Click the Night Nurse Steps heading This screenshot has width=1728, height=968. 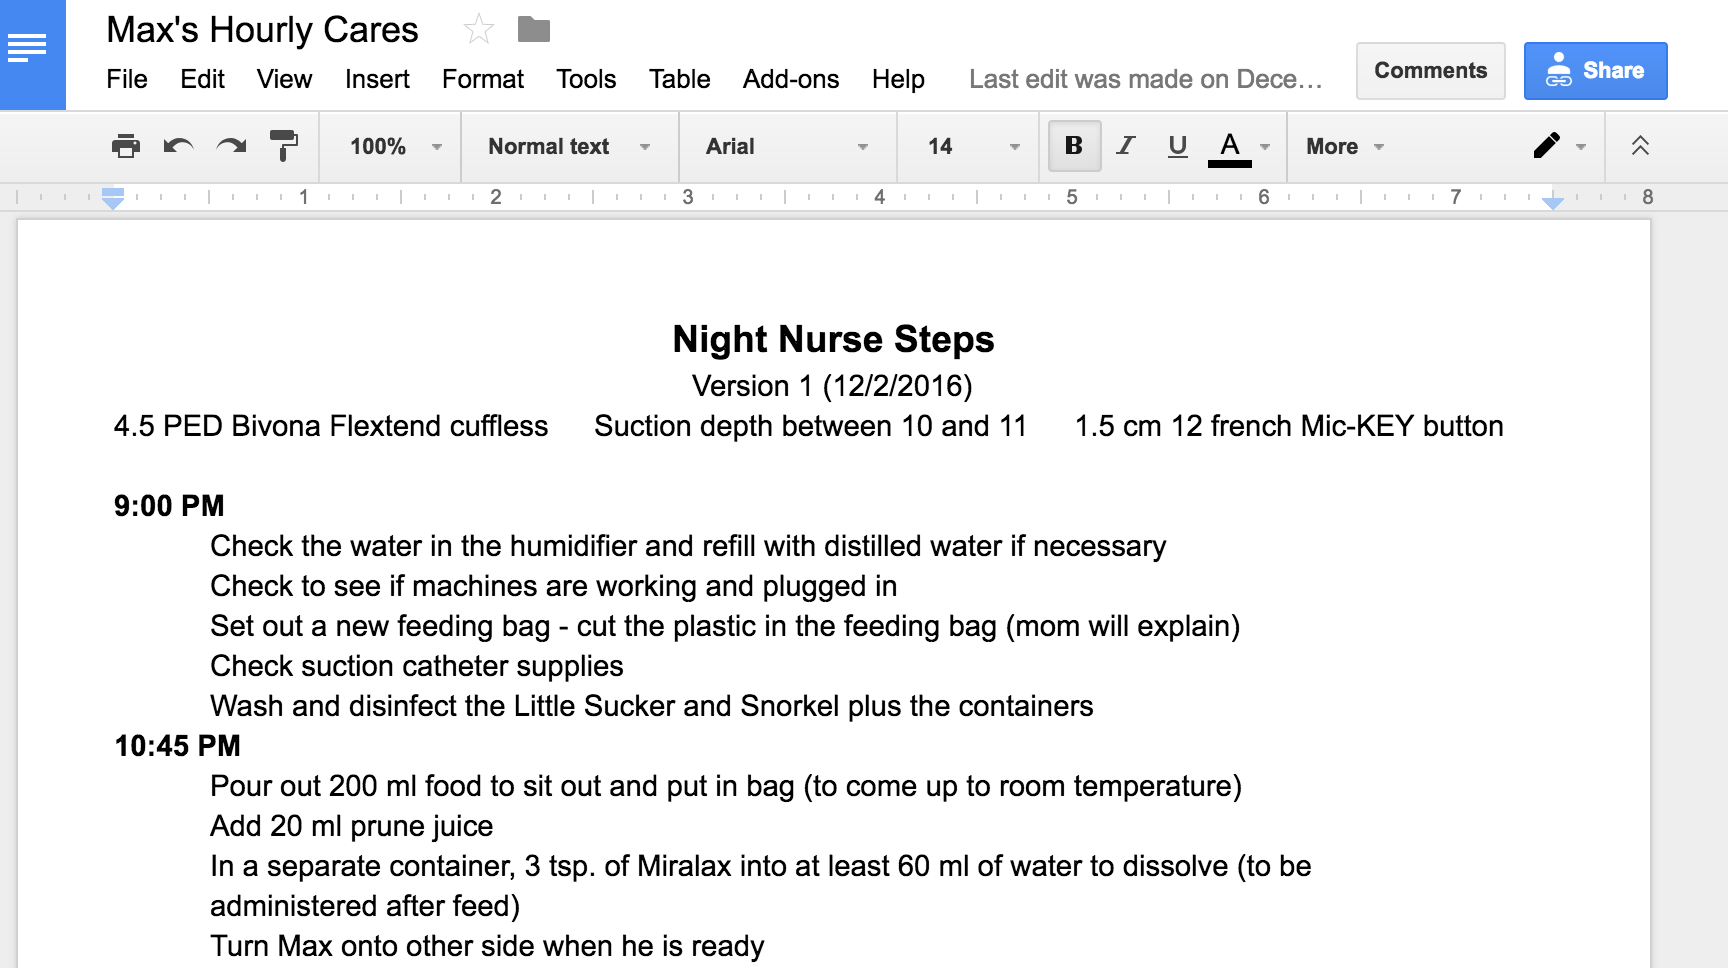pos(833,339)
